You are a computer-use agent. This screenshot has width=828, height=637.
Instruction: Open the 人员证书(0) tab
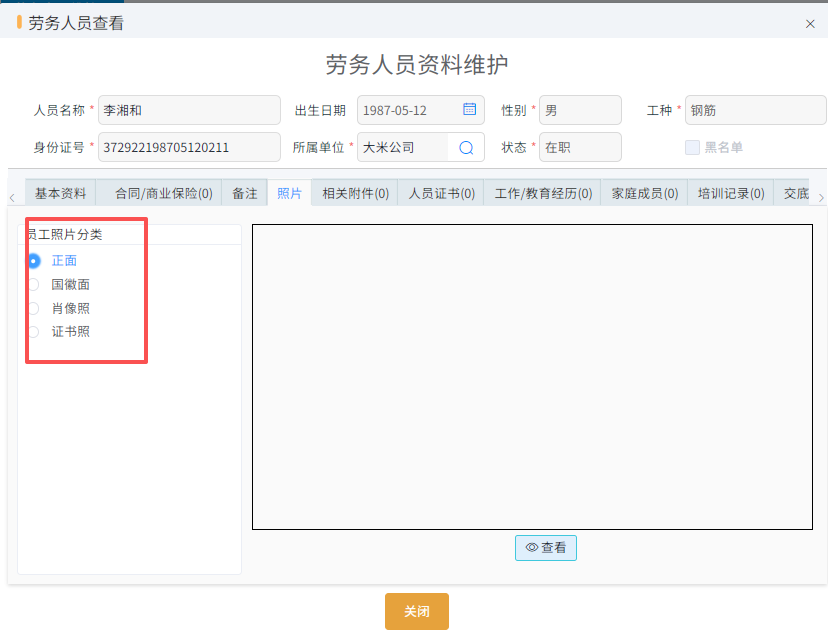(441, 193)
